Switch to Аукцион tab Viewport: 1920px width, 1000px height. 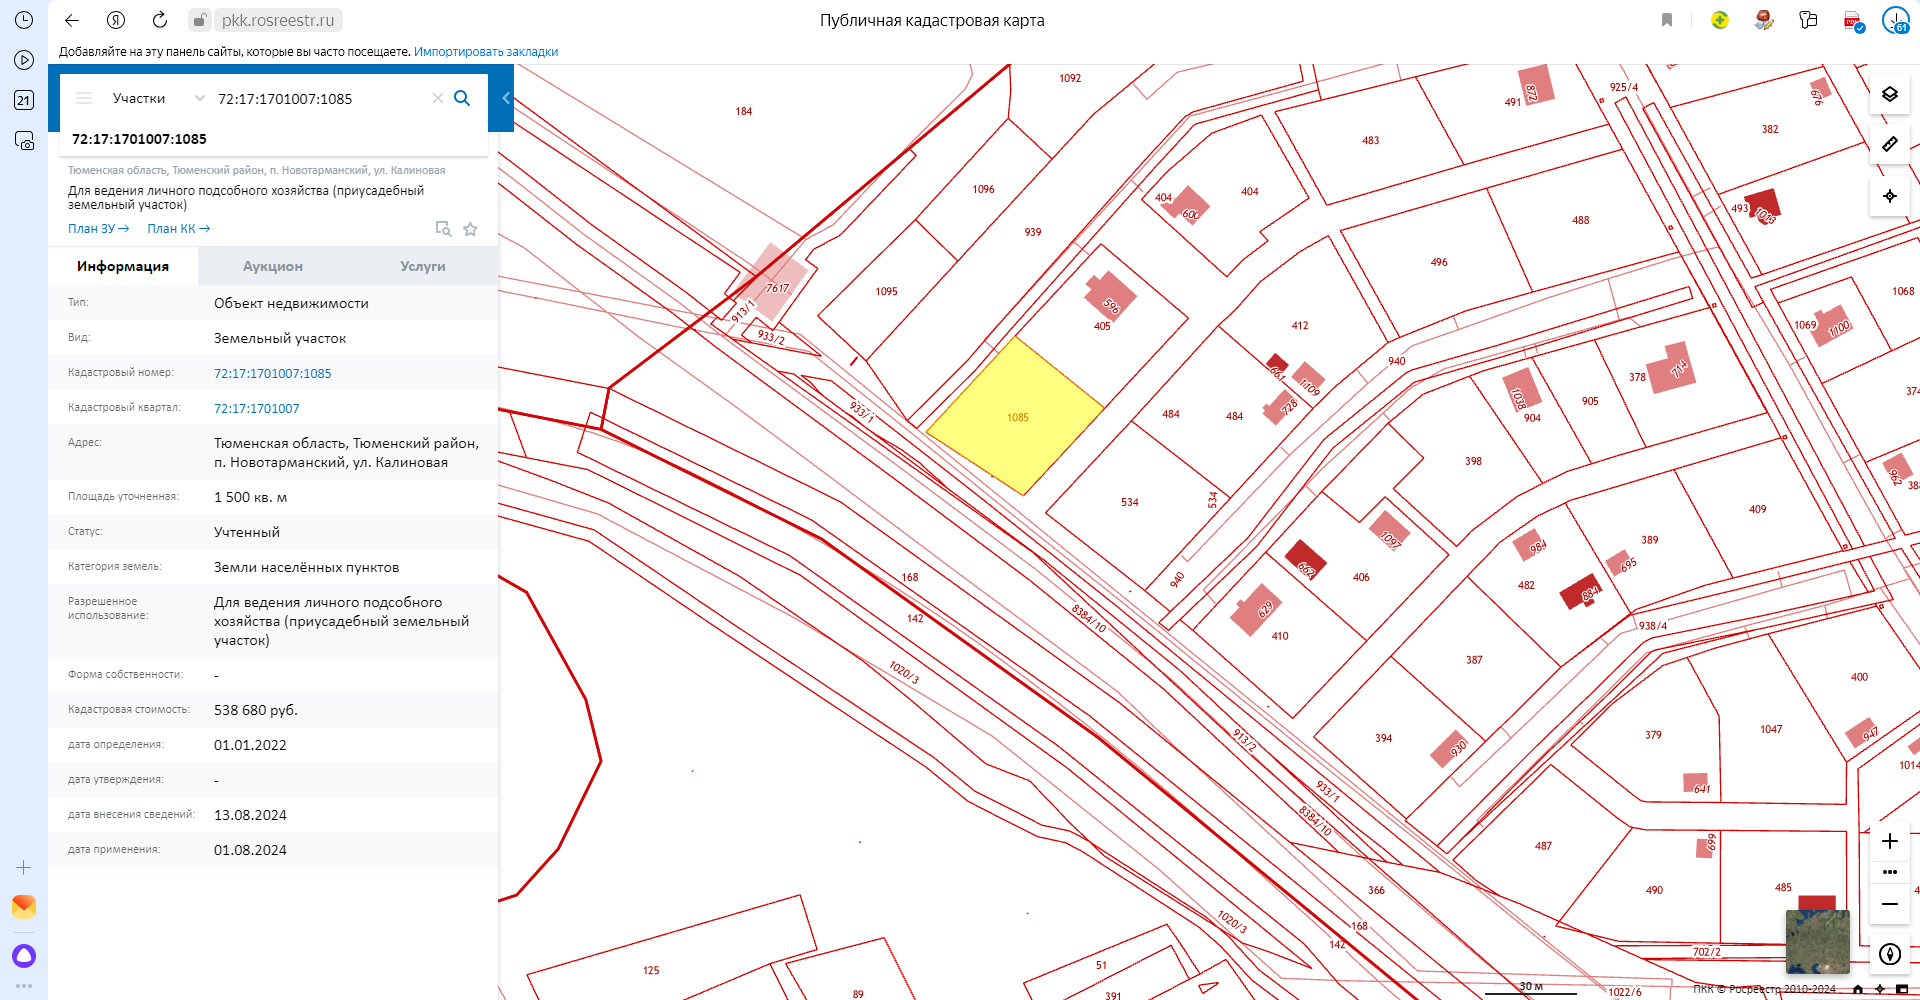[x=273, y=266]
